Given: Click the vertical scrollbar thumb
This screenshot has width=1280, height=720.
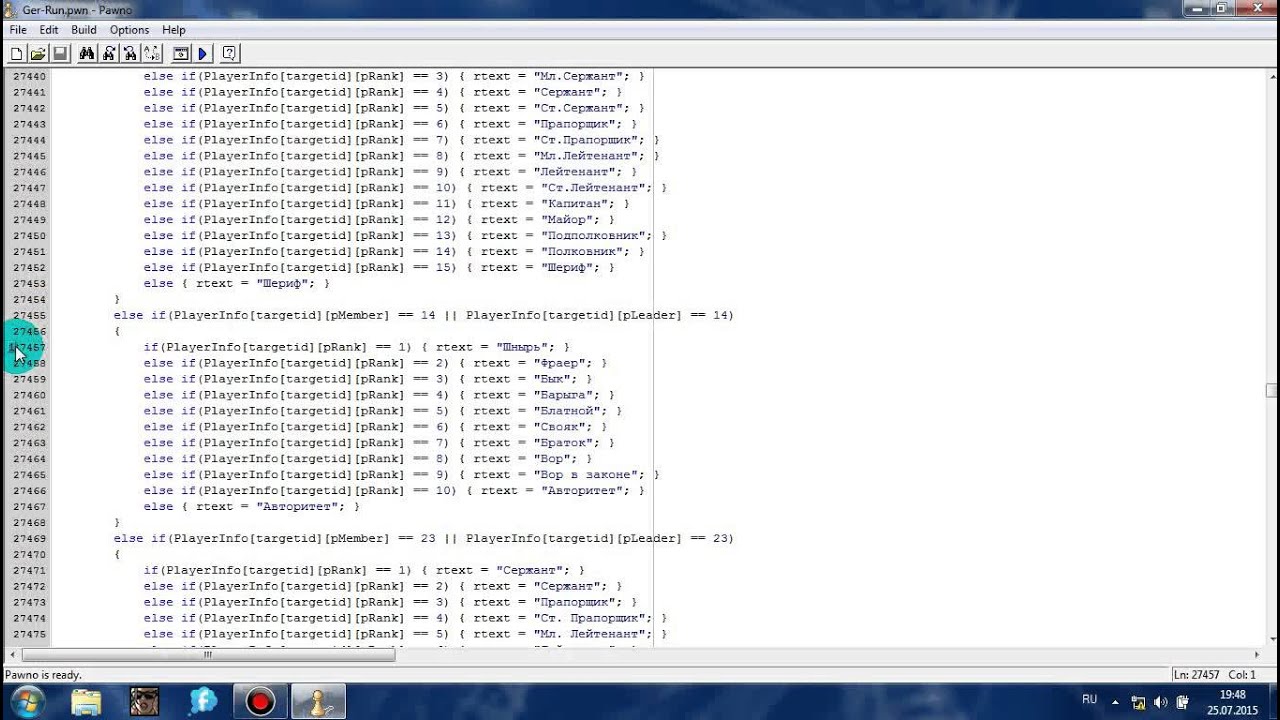Looking at the screenshot, I should tap(1271, 391).
